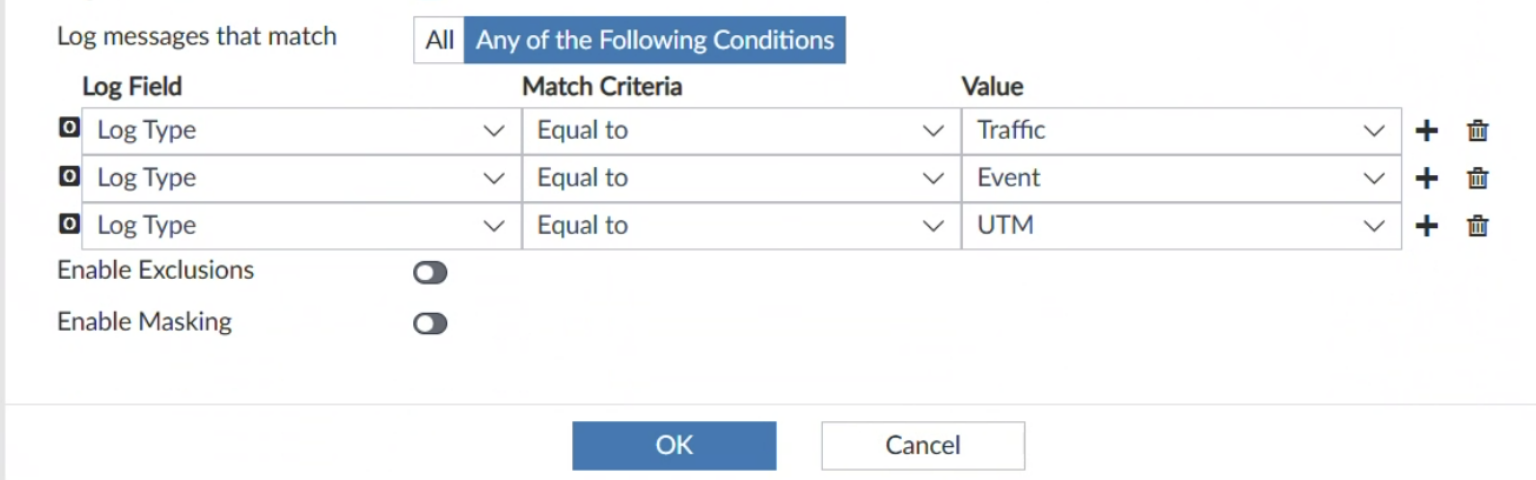
Task: Open the Value dropdown showing UTM
Action: 1181,226
